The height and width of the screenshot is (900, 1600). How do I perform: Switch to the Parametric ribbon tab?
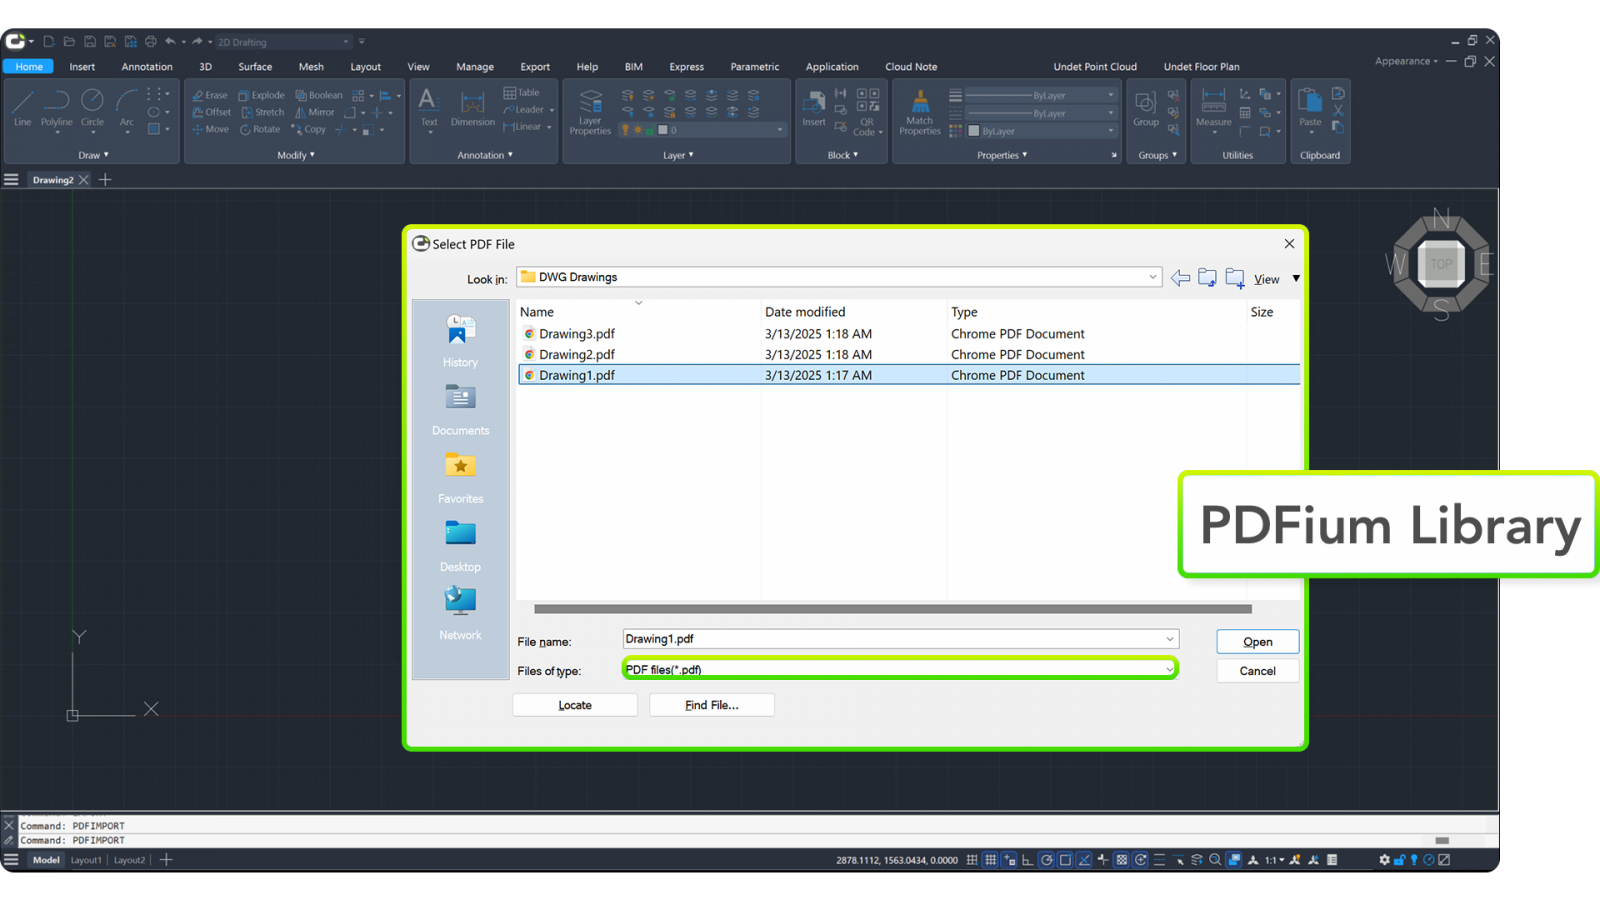pyautogui.click(x=755, y=67)
